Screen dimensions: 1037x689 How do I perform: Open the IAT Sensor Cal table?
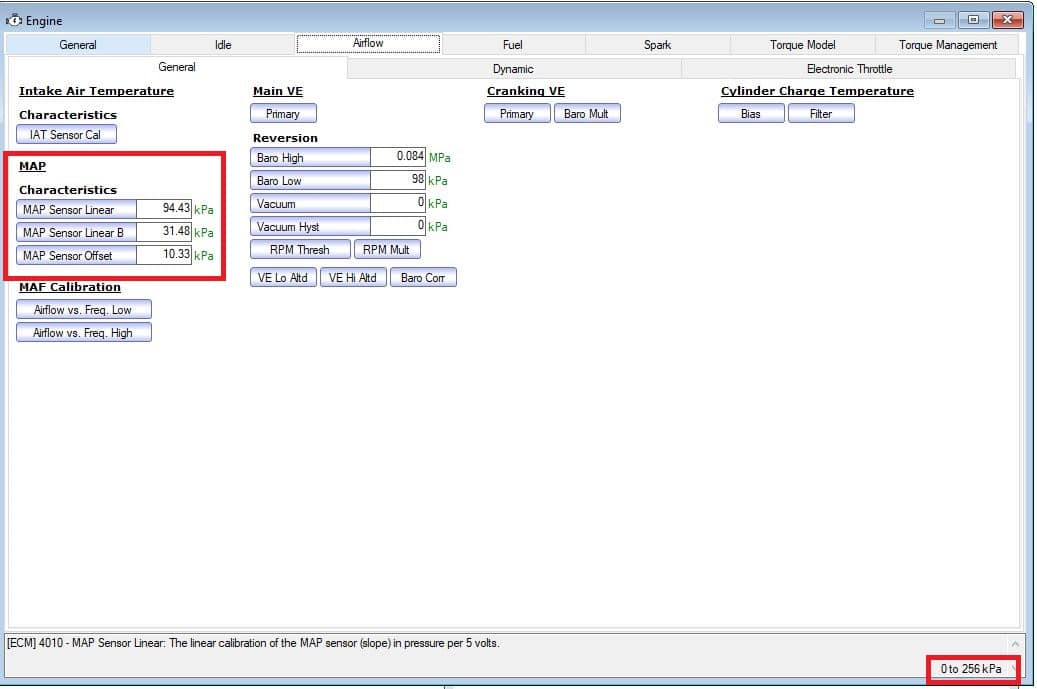66,135
